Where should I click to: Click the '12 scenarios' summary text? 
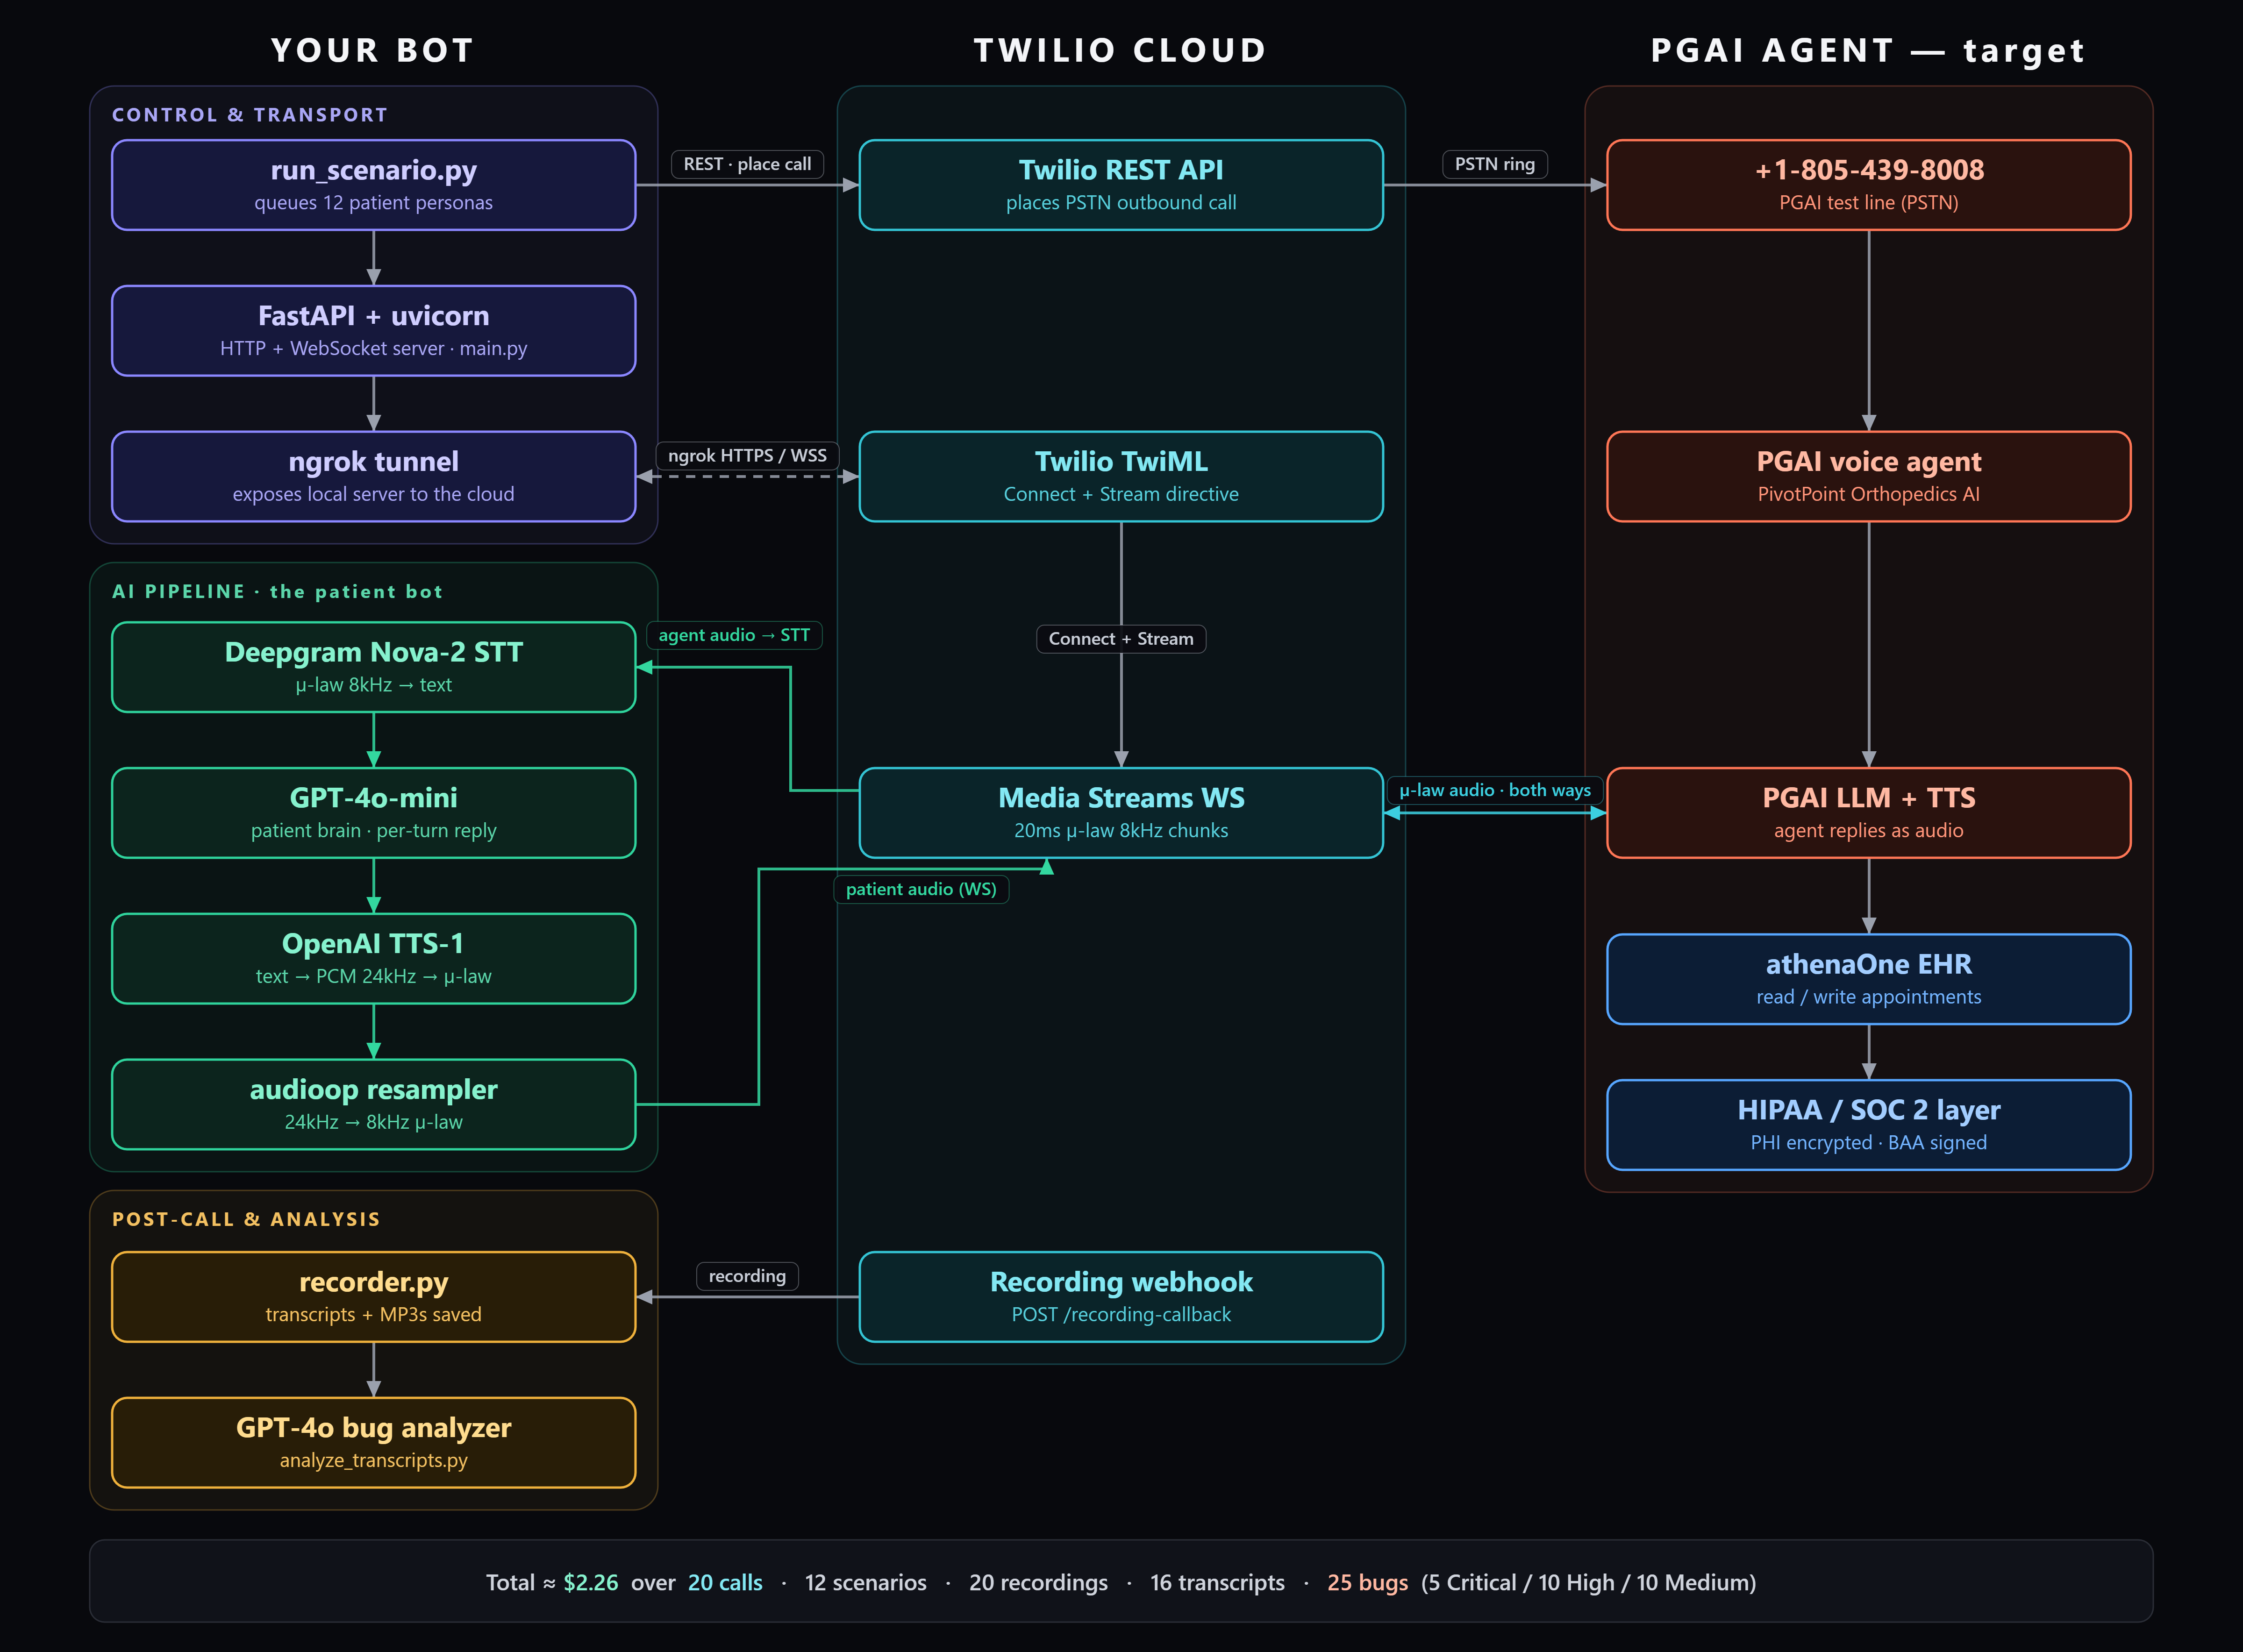866,1583
